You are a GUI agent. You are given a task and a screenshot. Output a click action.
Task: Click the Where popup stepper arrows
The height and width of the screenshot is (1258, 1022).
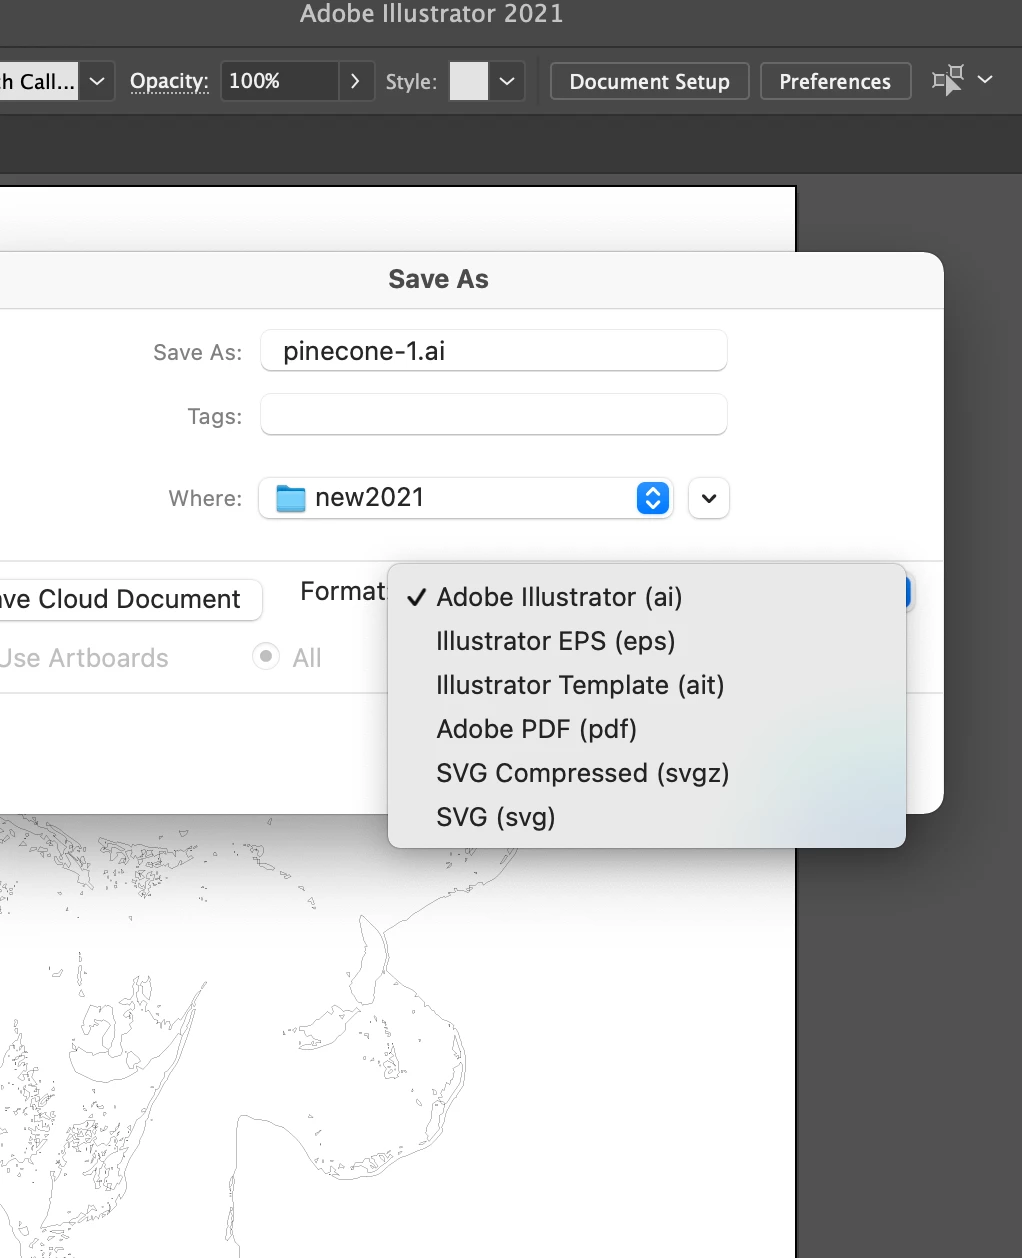point(652,498)
